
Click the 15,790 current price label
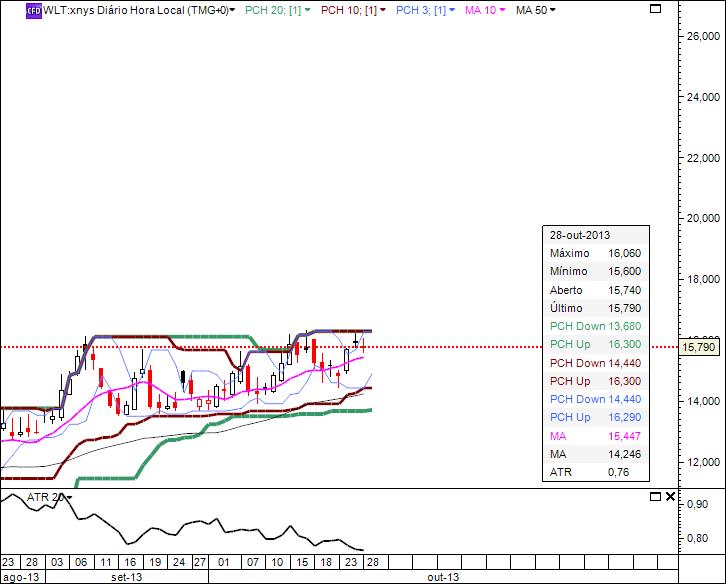pos(699,347)
